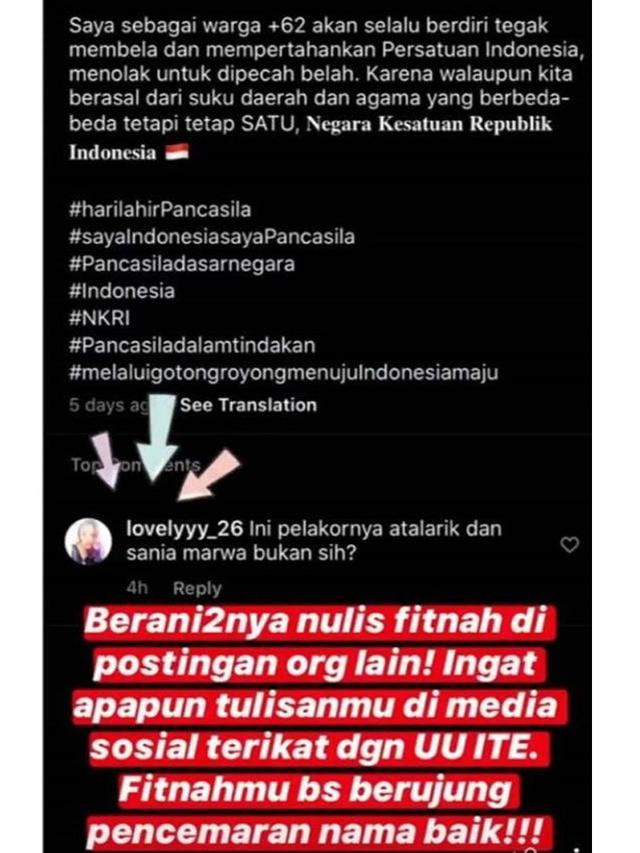Open the #sayaIndonesiasayaPancasila hashtag
Viewport: 640px width, 853px height.
point(212,237)
